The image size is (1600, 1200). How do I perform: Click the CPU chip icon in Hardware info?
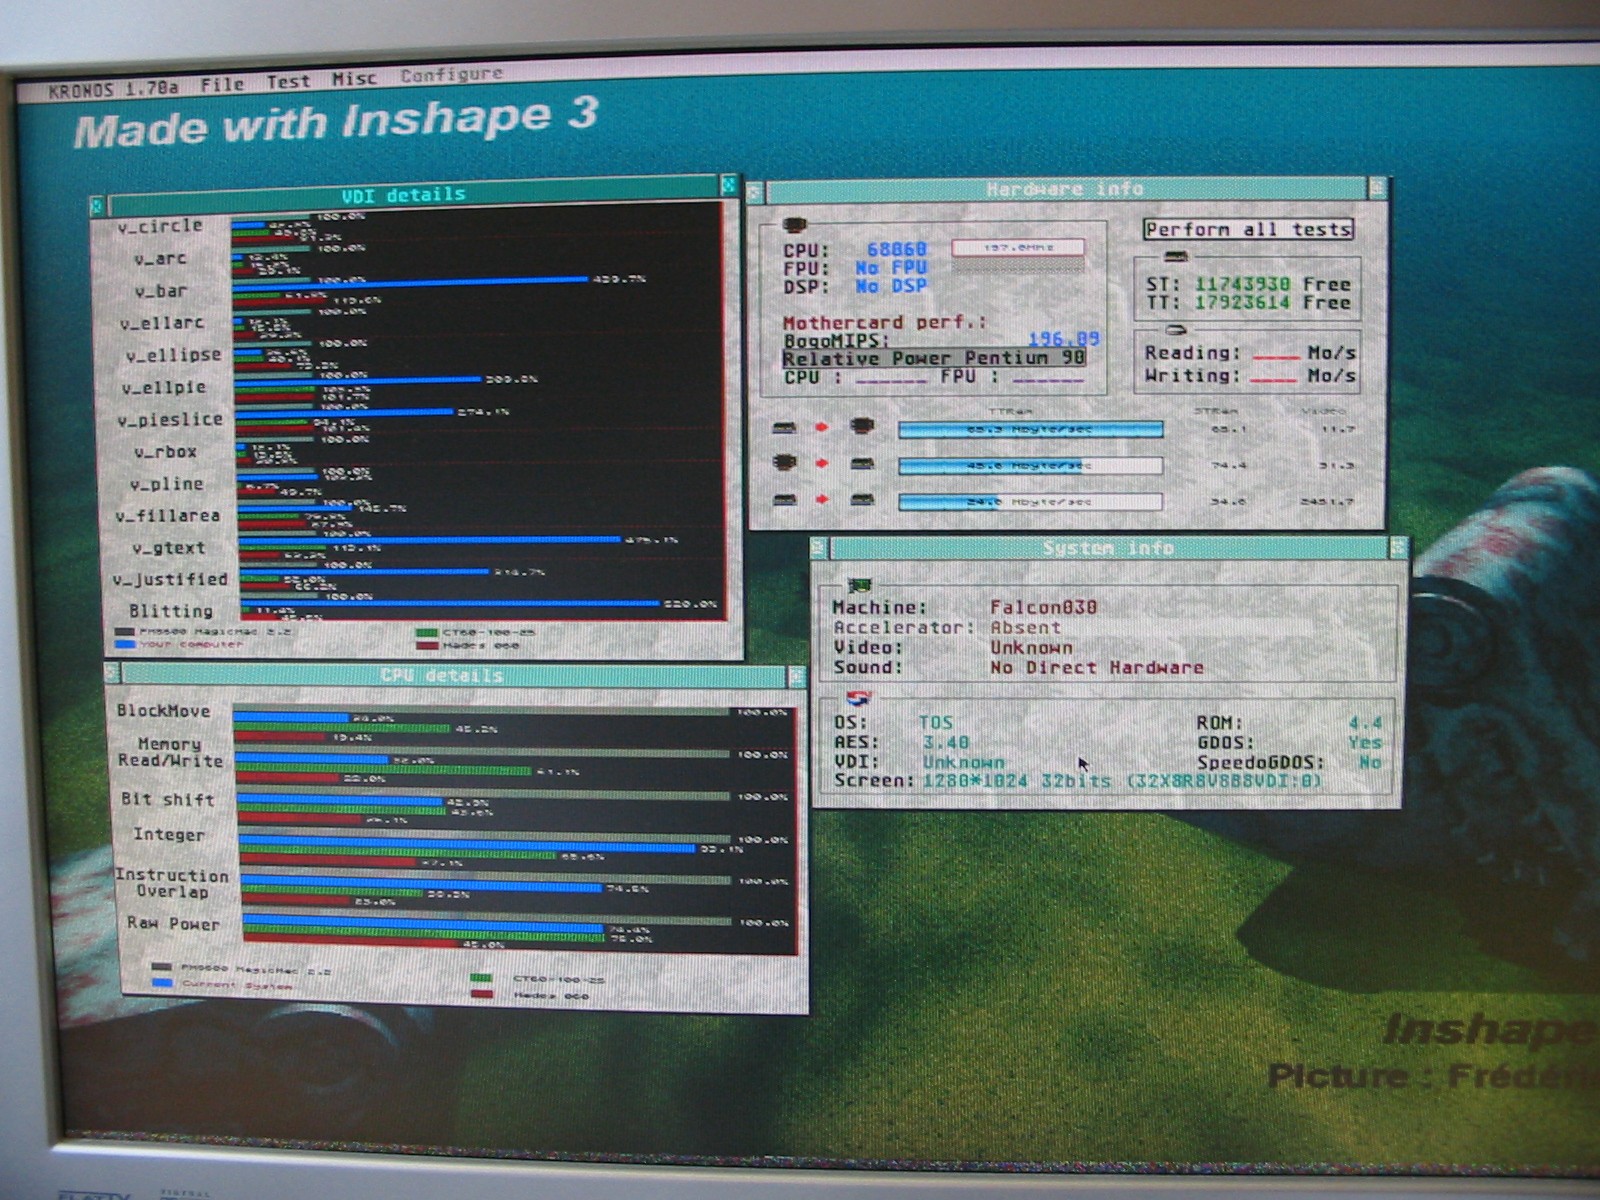pos(795,226)
